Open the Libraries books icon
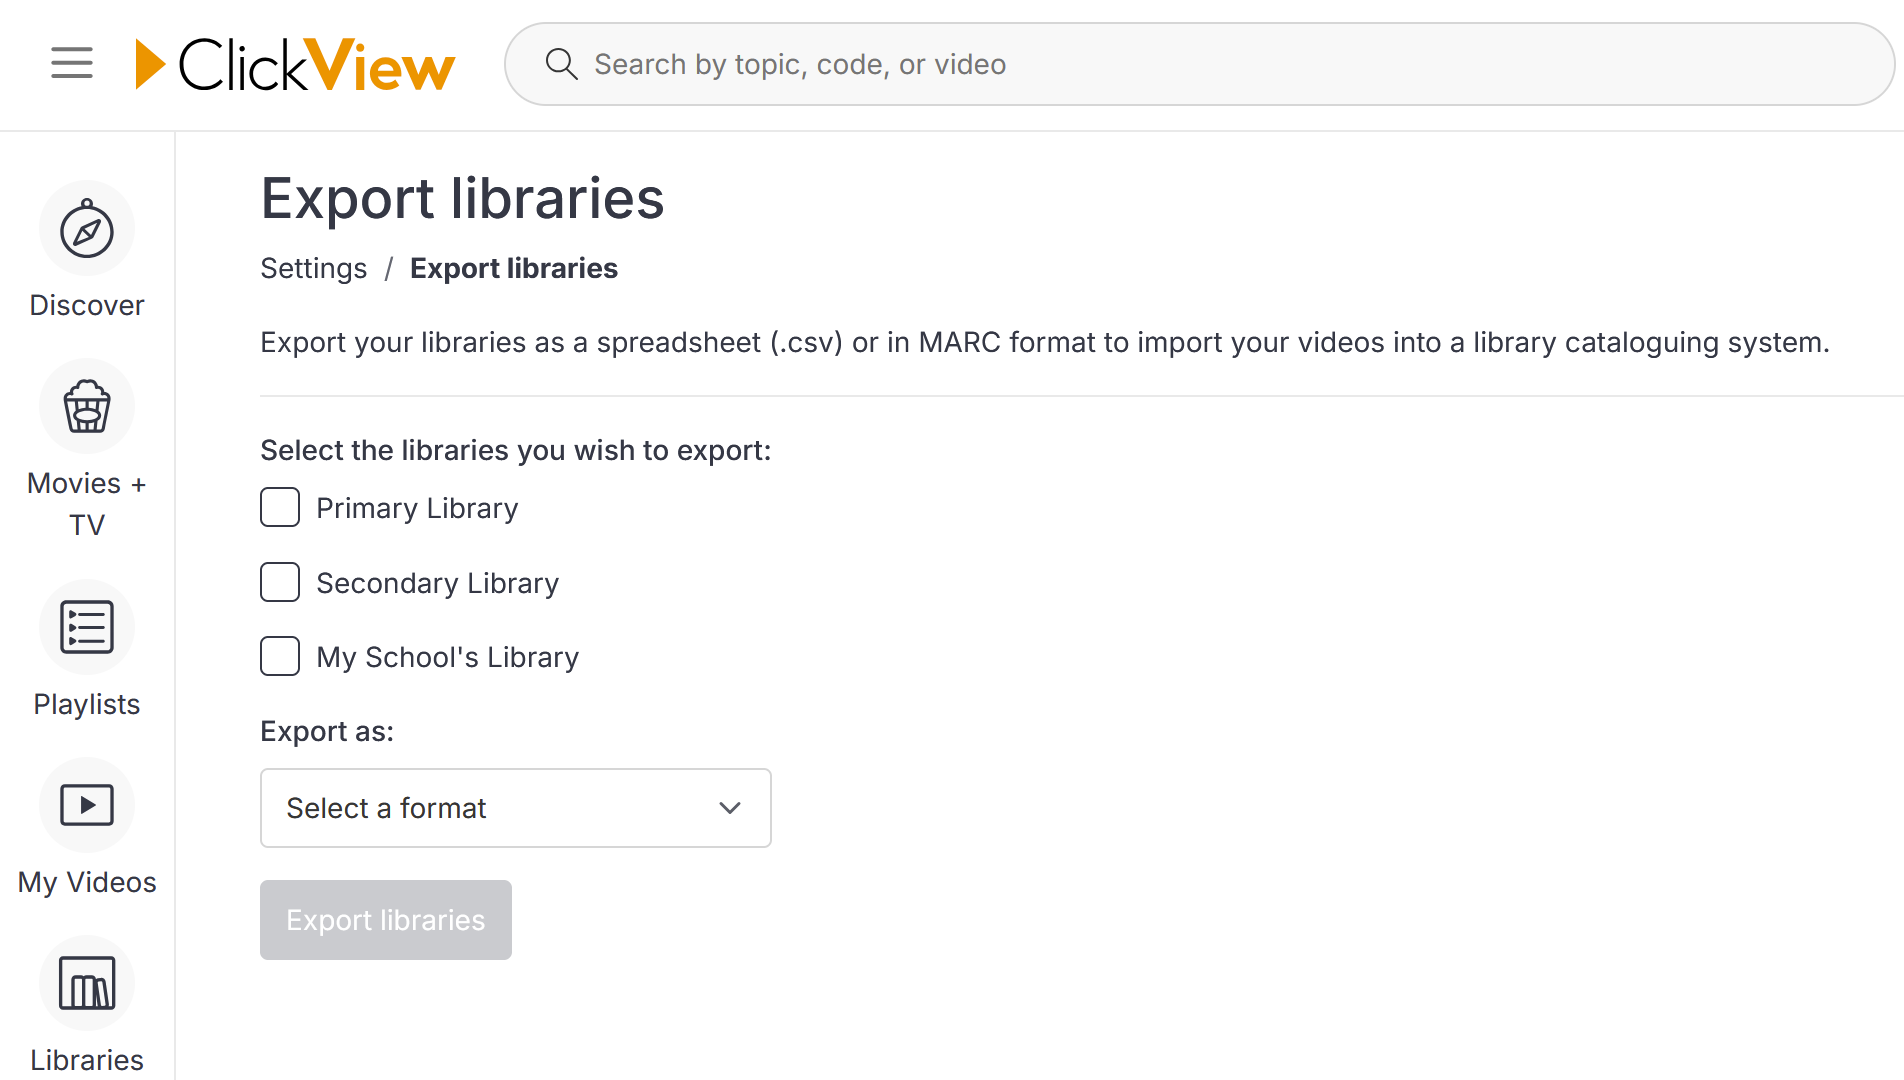This screenshot has width=1904, height=1080. click(87, 983)
